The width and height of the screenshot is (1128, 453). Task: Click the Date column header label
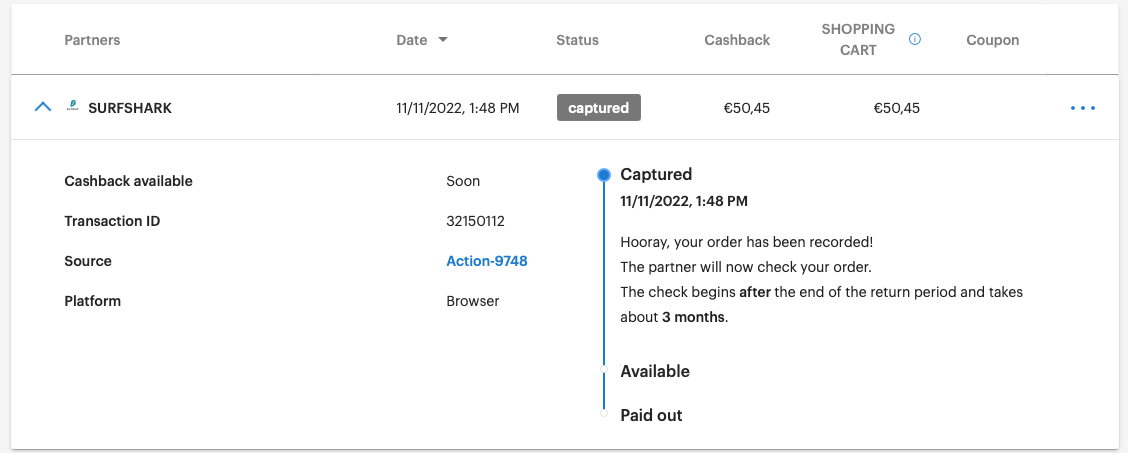tap(411, 40)
